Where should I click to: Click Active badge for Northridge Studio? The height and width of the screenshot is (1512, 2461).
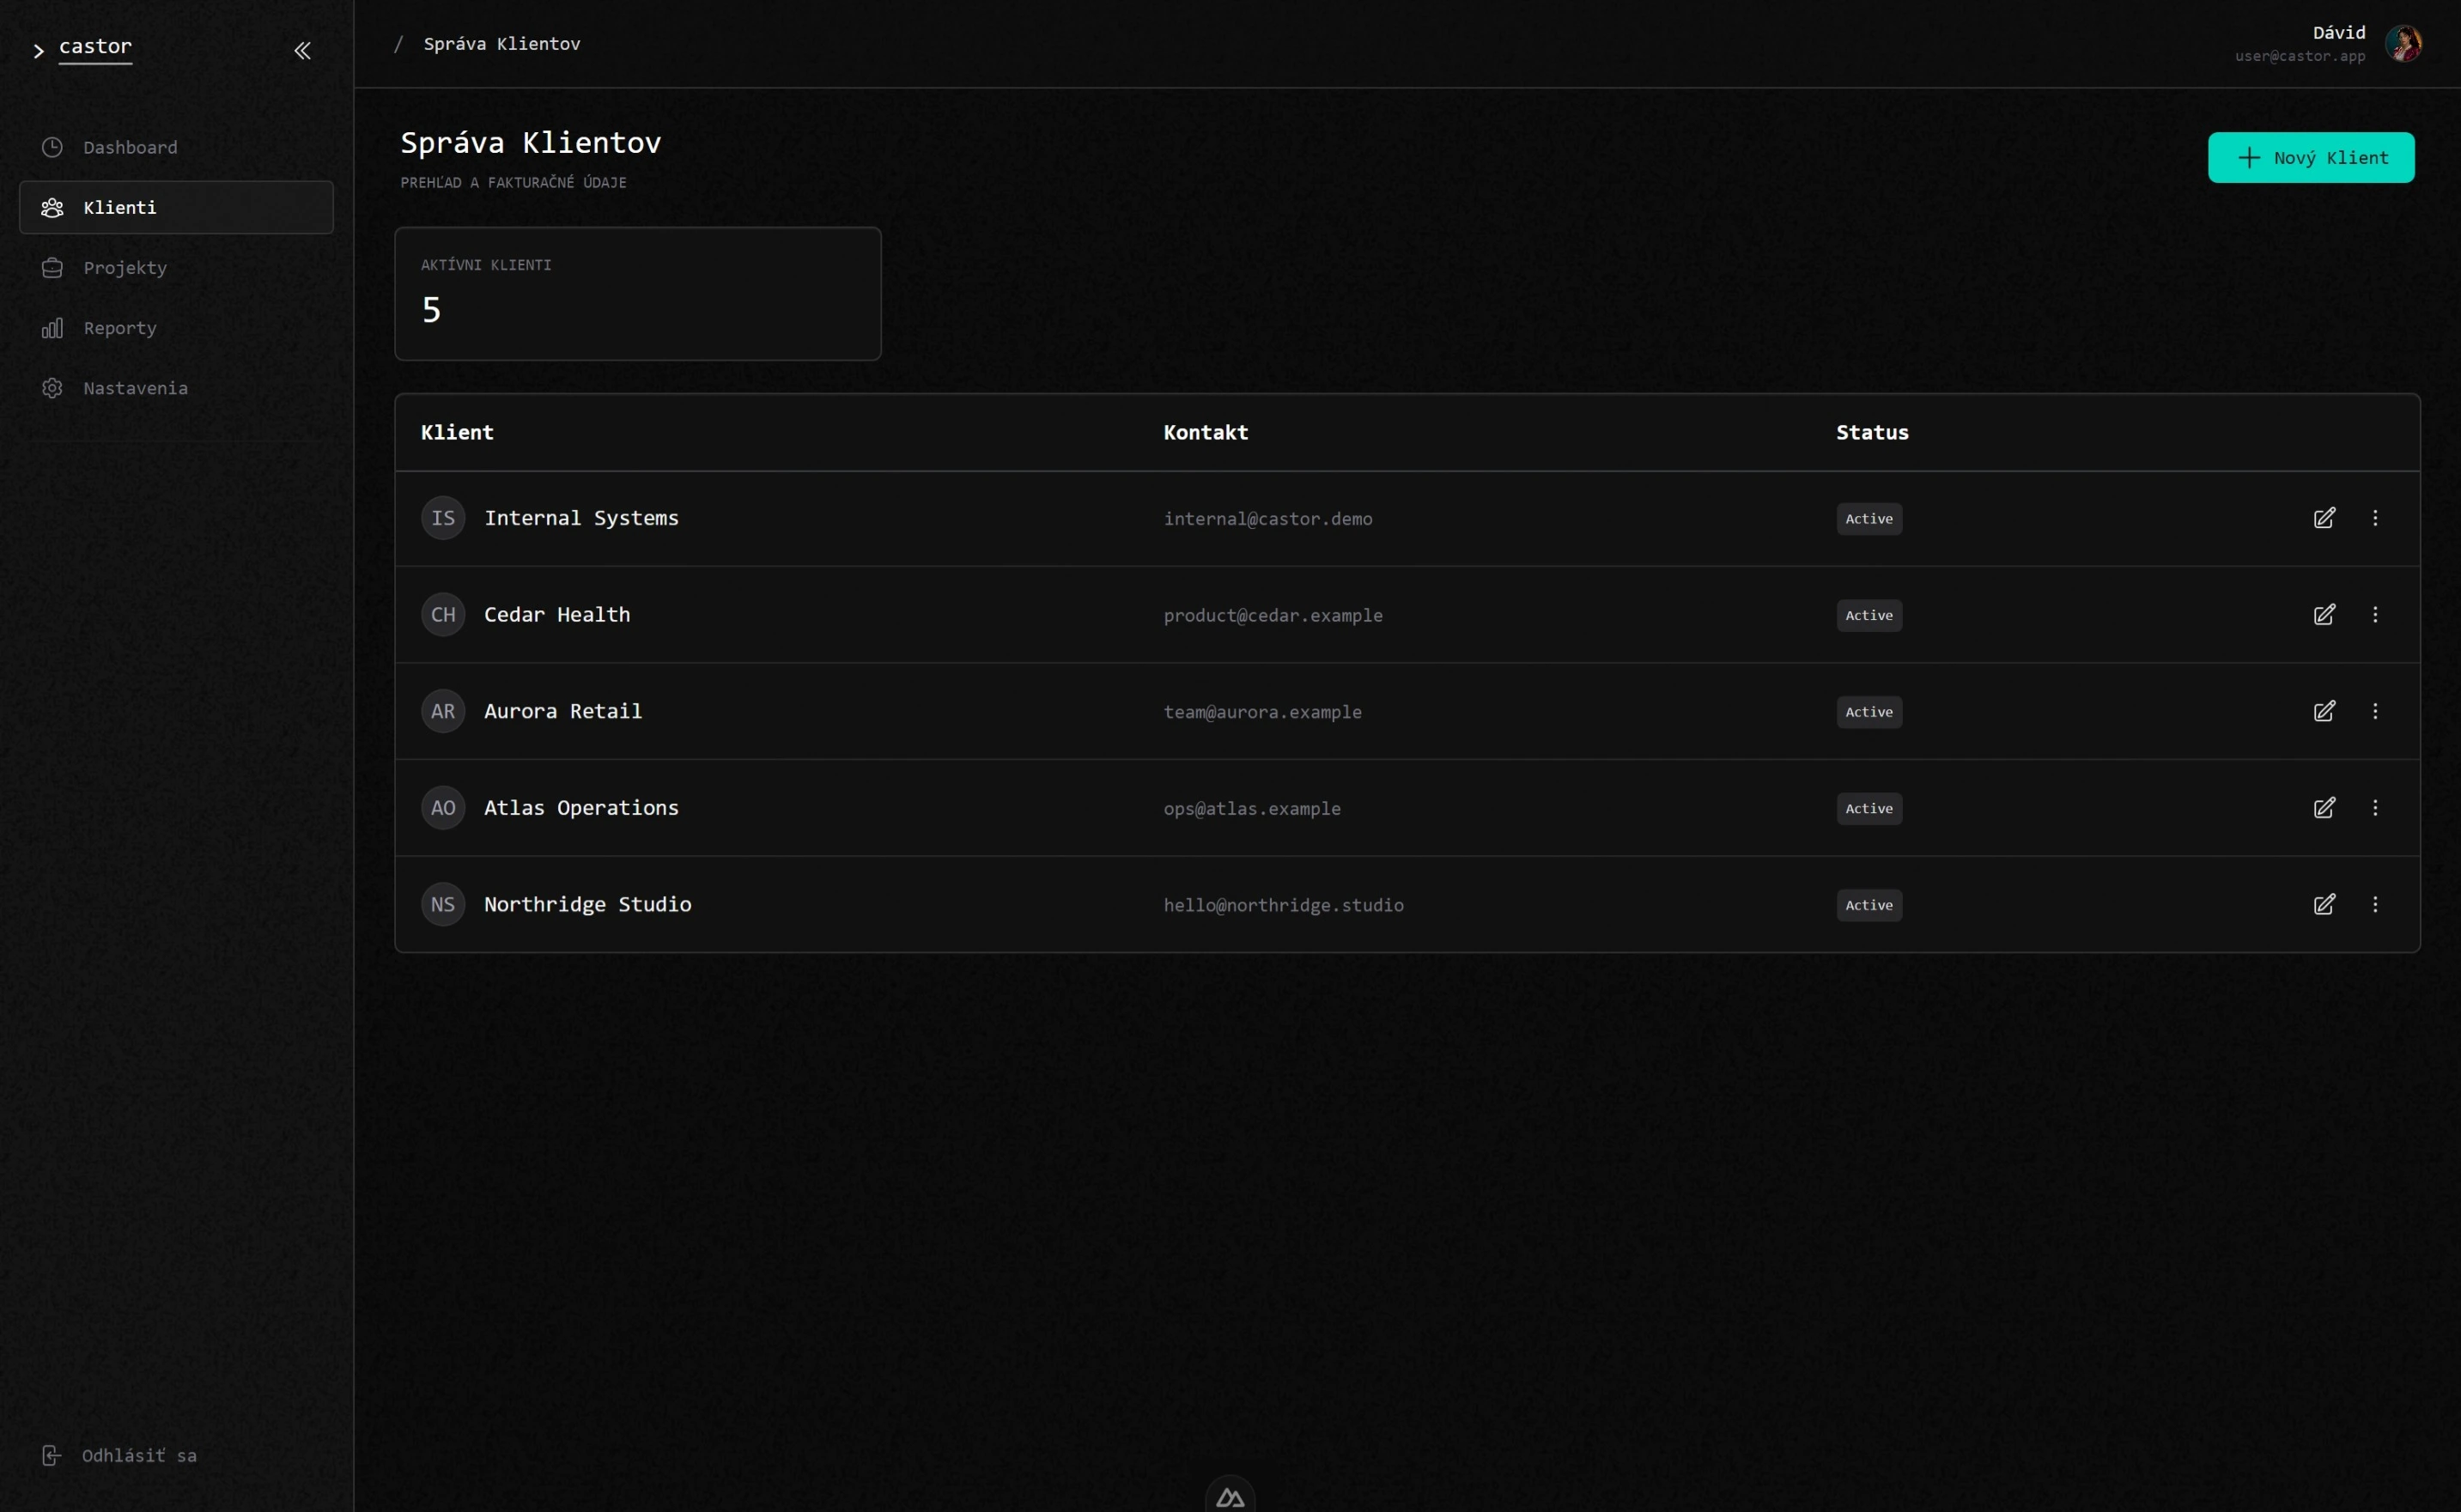[1869, 905]
